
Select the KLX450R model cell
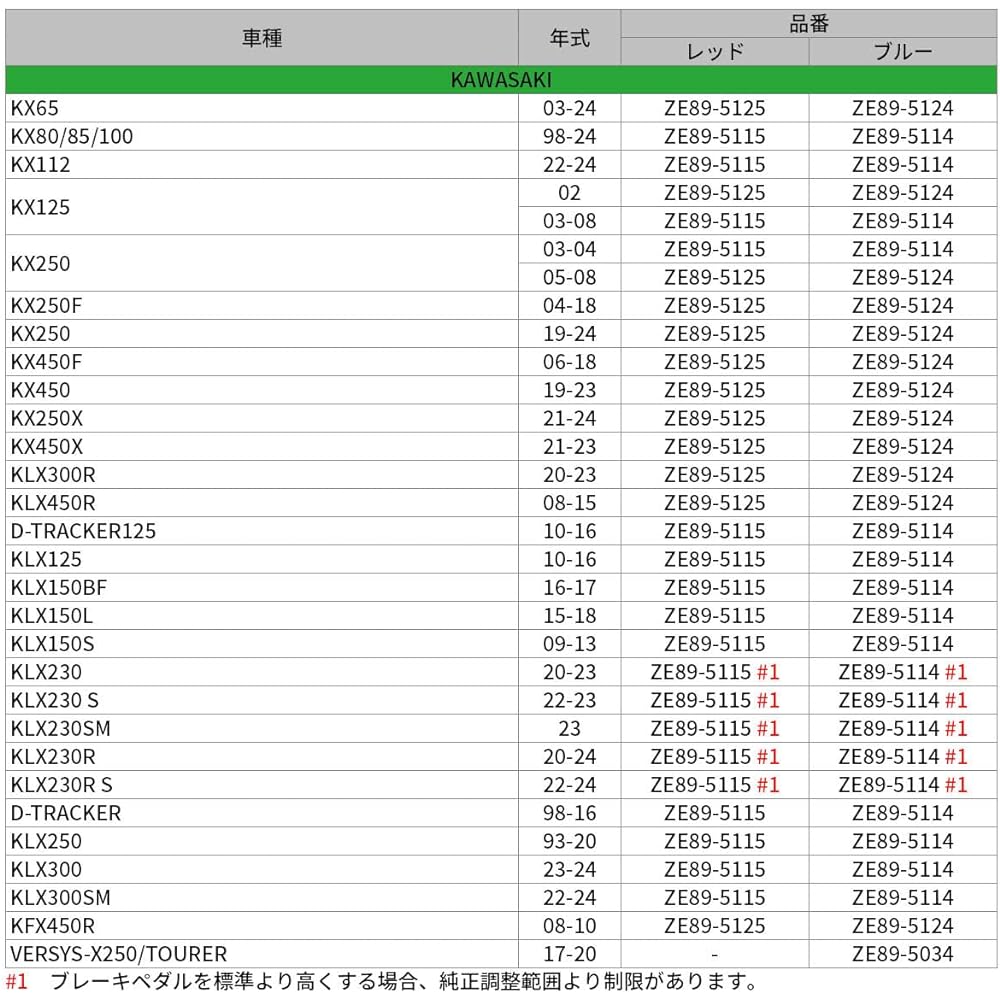[x=261, y=503]
